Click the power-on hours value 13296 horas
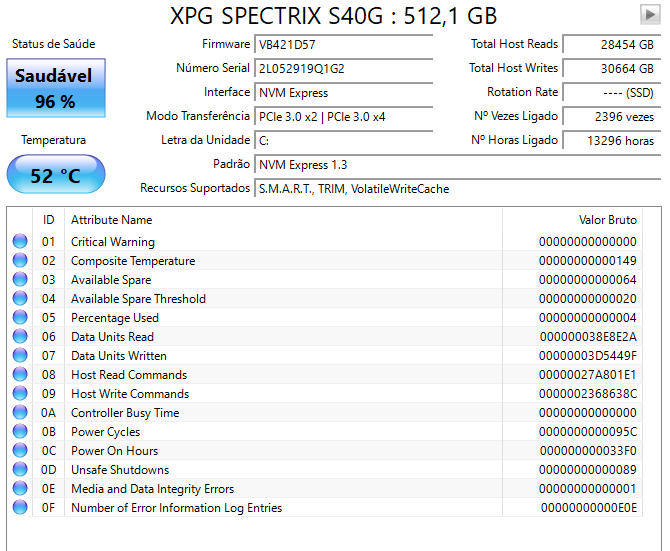This screenshot has width=670, height=551. [612, 141]
